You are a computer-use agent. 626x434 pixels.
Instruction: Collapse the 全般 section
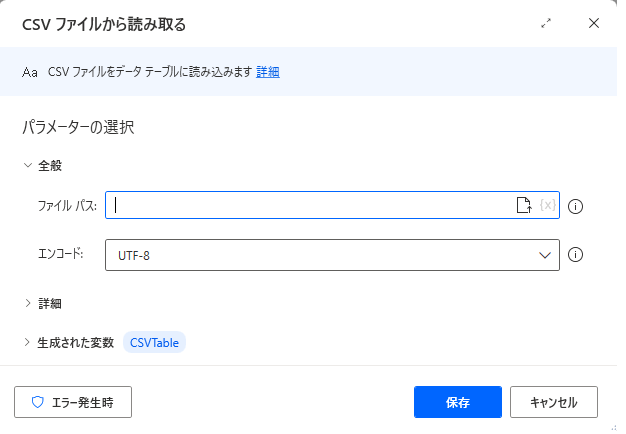[28, 165]
